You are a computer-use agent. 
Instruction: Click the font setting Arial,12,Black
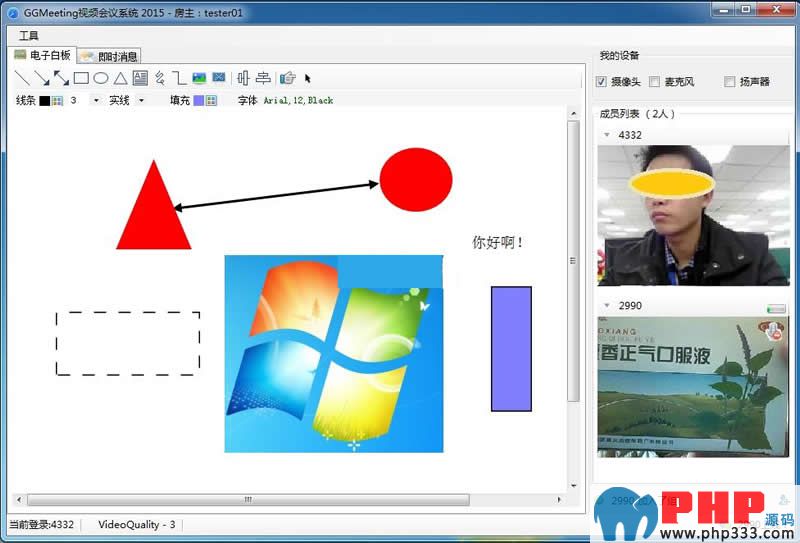[298, 101]
